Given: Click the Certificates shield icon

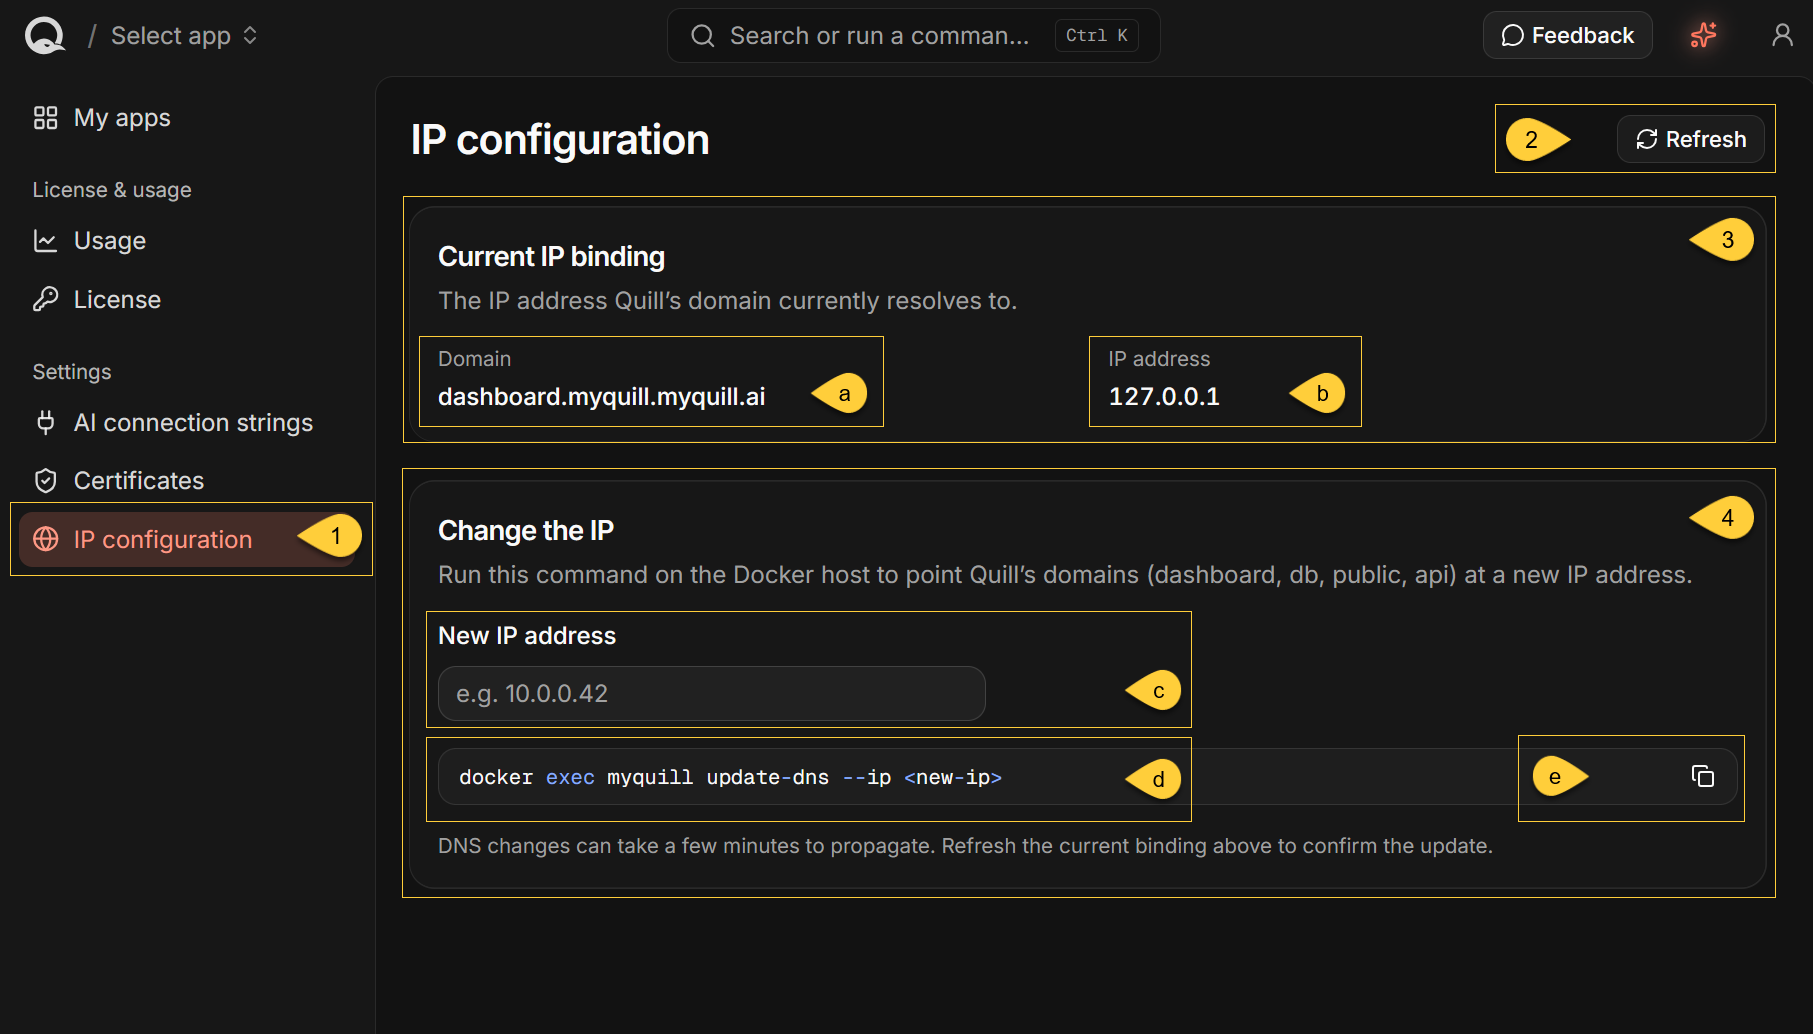Looking at the screenshot, I should pos(46,480).
